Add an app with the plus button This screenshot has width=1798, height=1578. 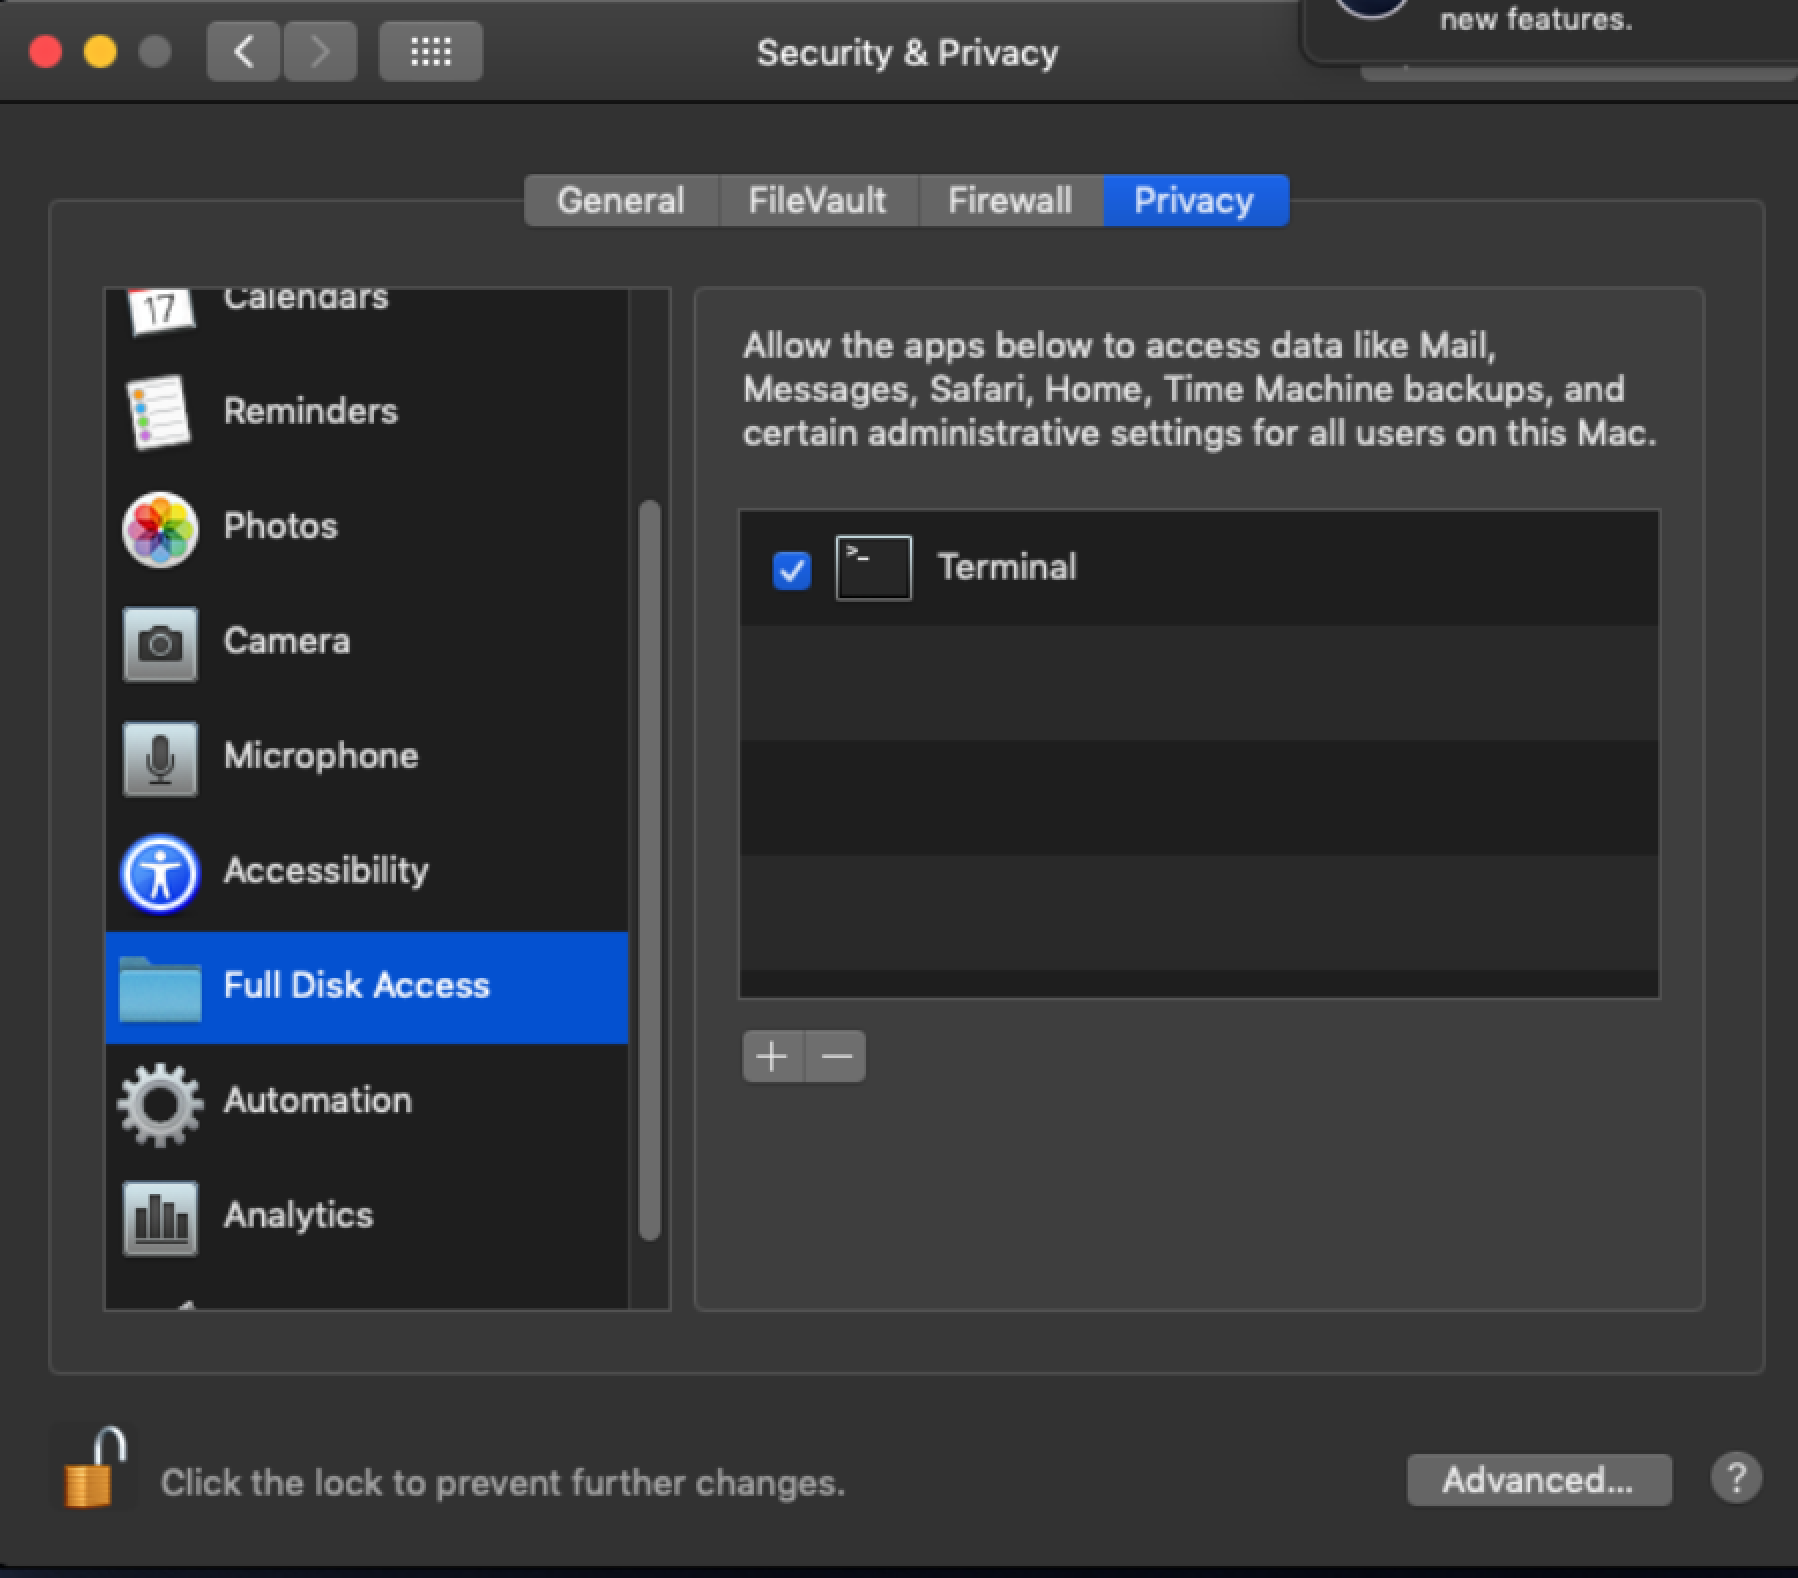(772, 1056)
